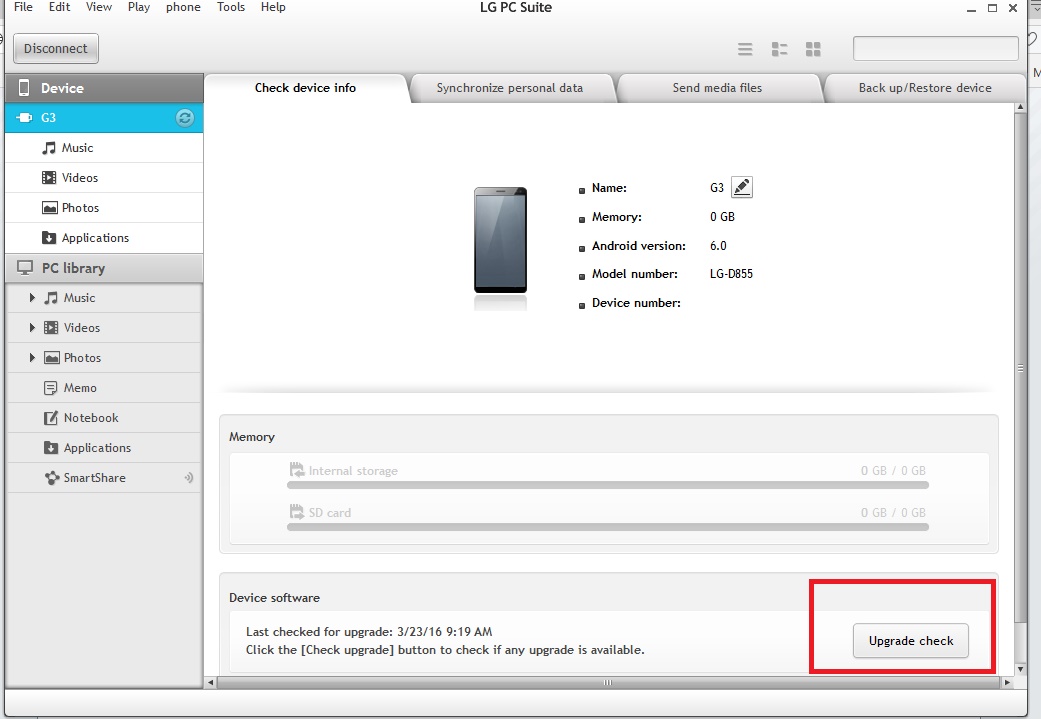
Task: Click the Internal storage icon
Action: click(297, 470)
